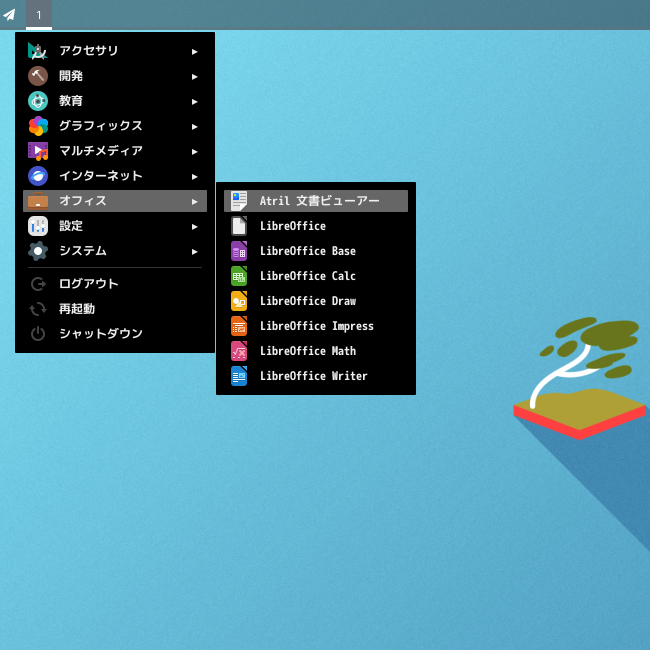The width and height of the screenshot is (650, 650).
Task: Click the オフィス submenu arrow
Action: 194,201
